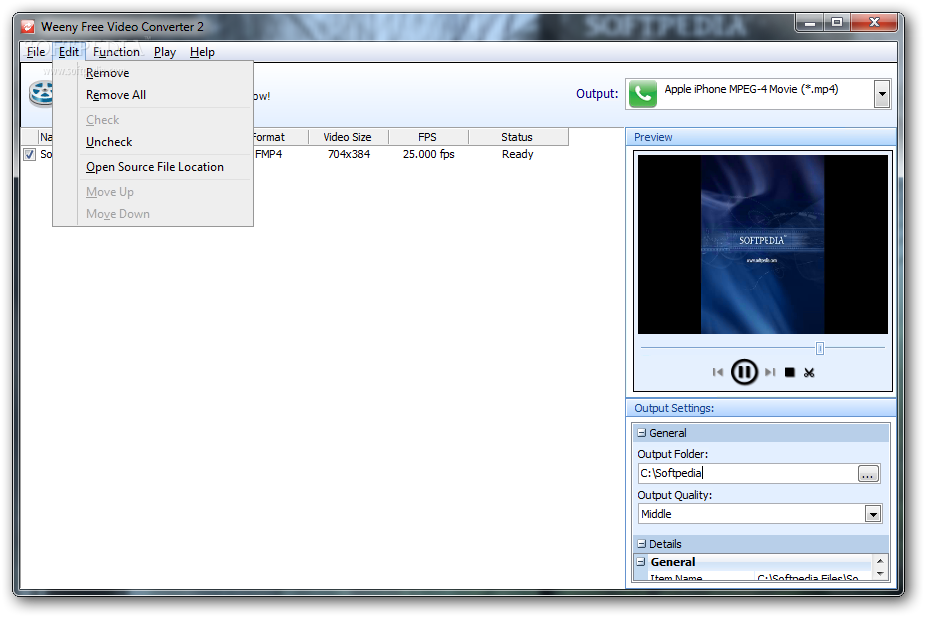
Task: Open the Function menu
Action: [x=116, y=52]
